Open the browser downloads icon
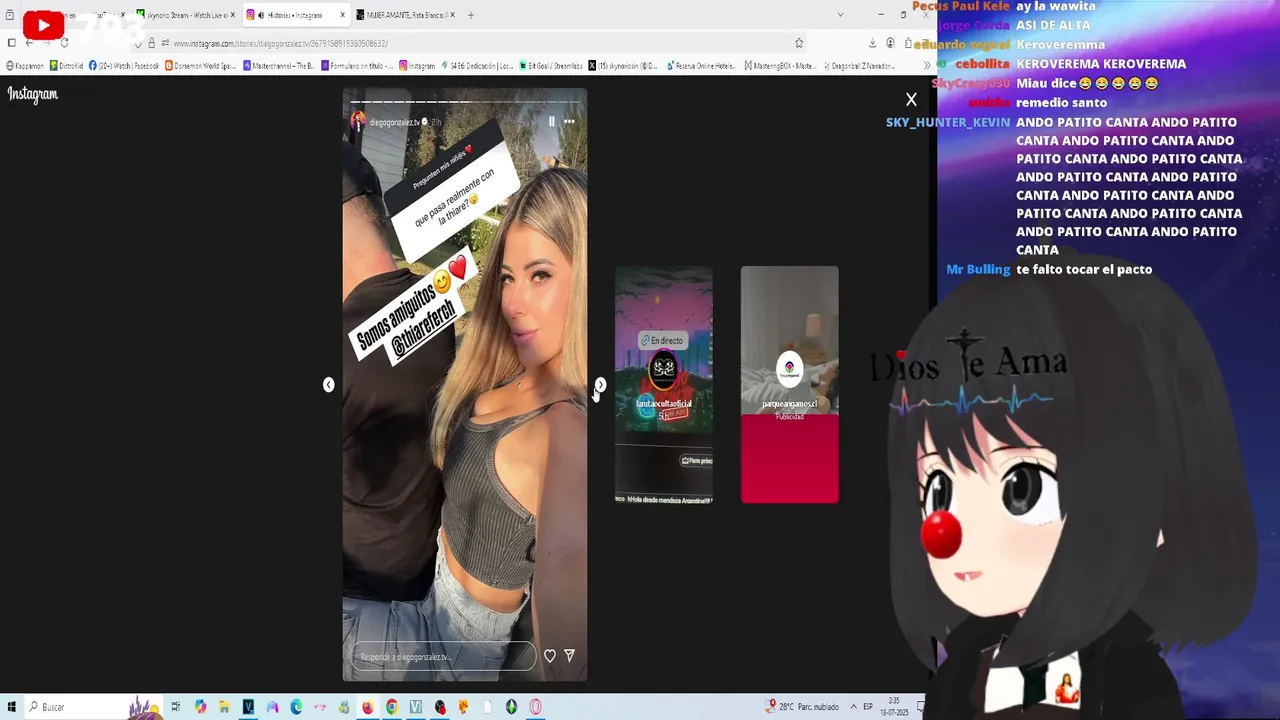This screenshot has height=720, width=1280. point(872,43)
